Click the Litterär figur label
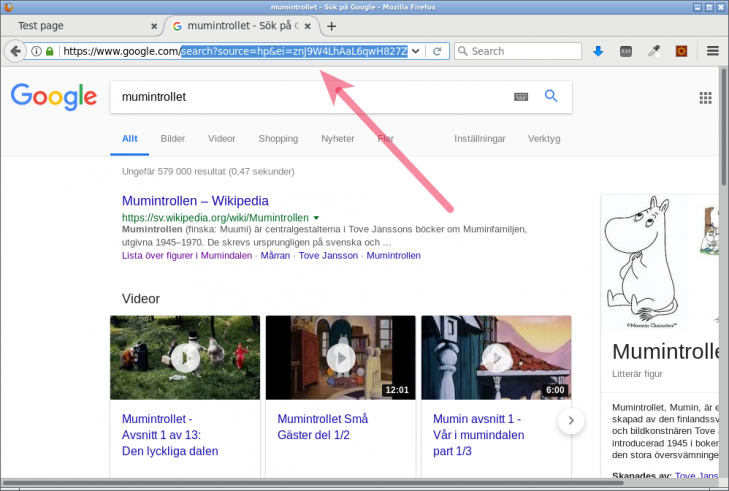The width and height of the screenshot is (729, 491). coord(637,374)
